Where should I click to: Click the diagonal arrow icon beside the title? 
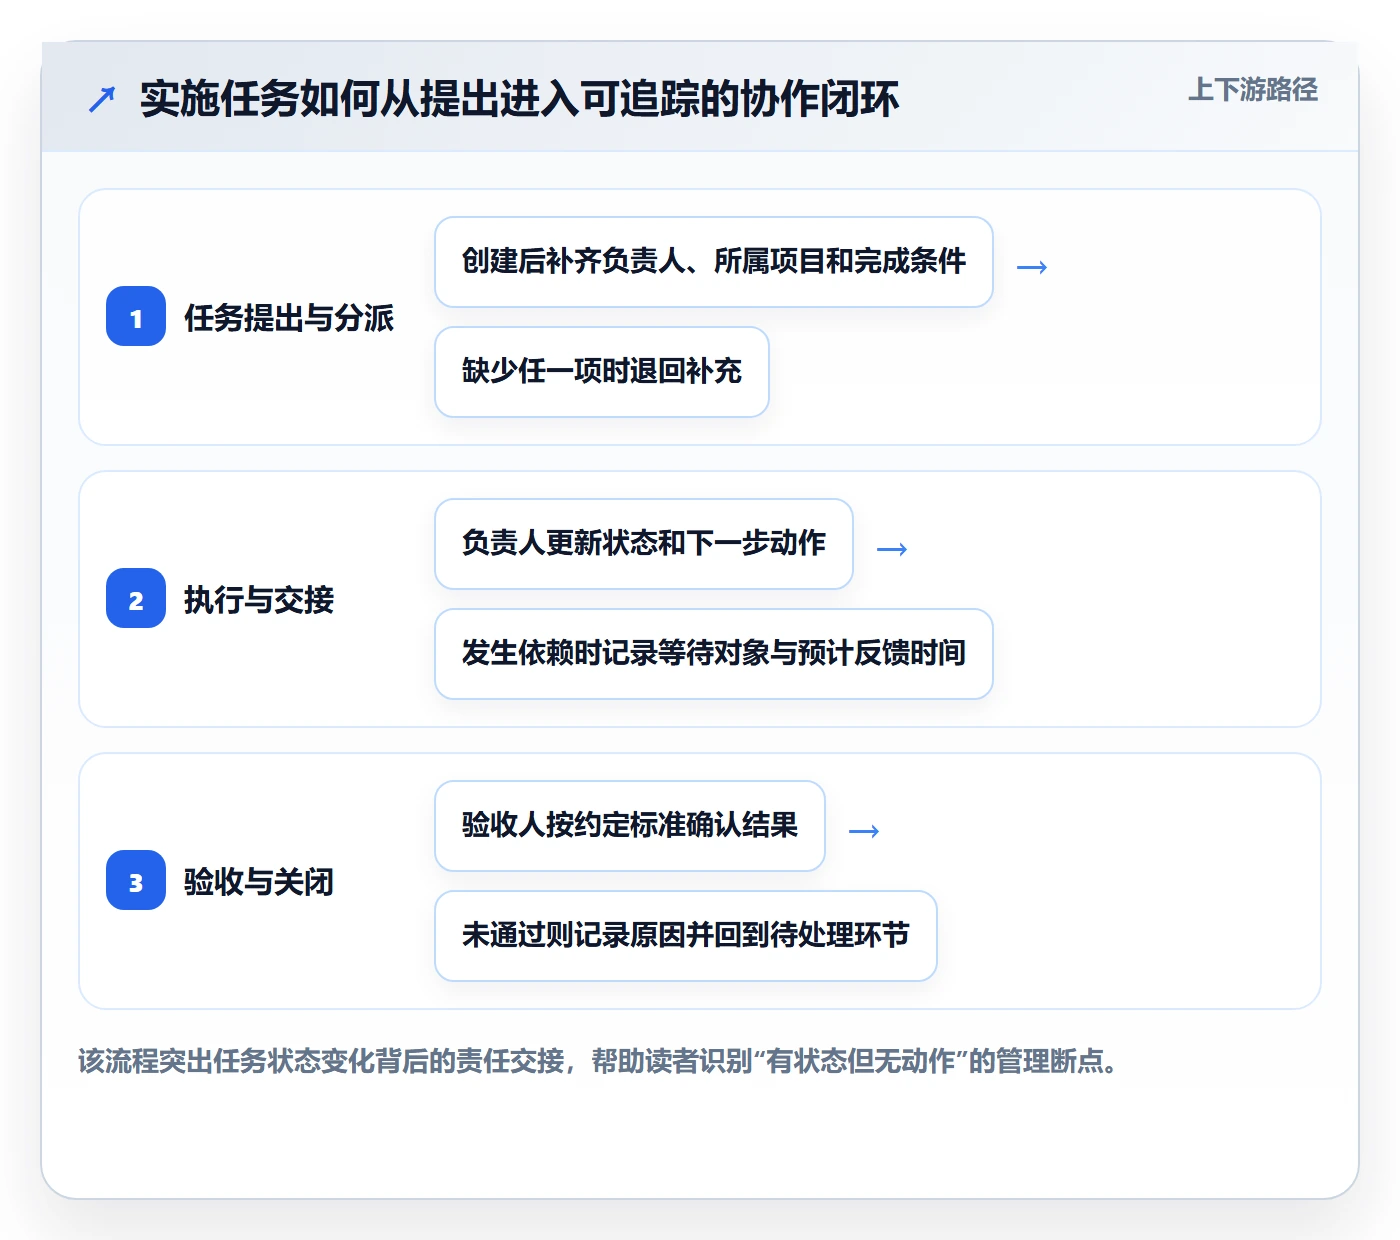(x=102, y=99)
